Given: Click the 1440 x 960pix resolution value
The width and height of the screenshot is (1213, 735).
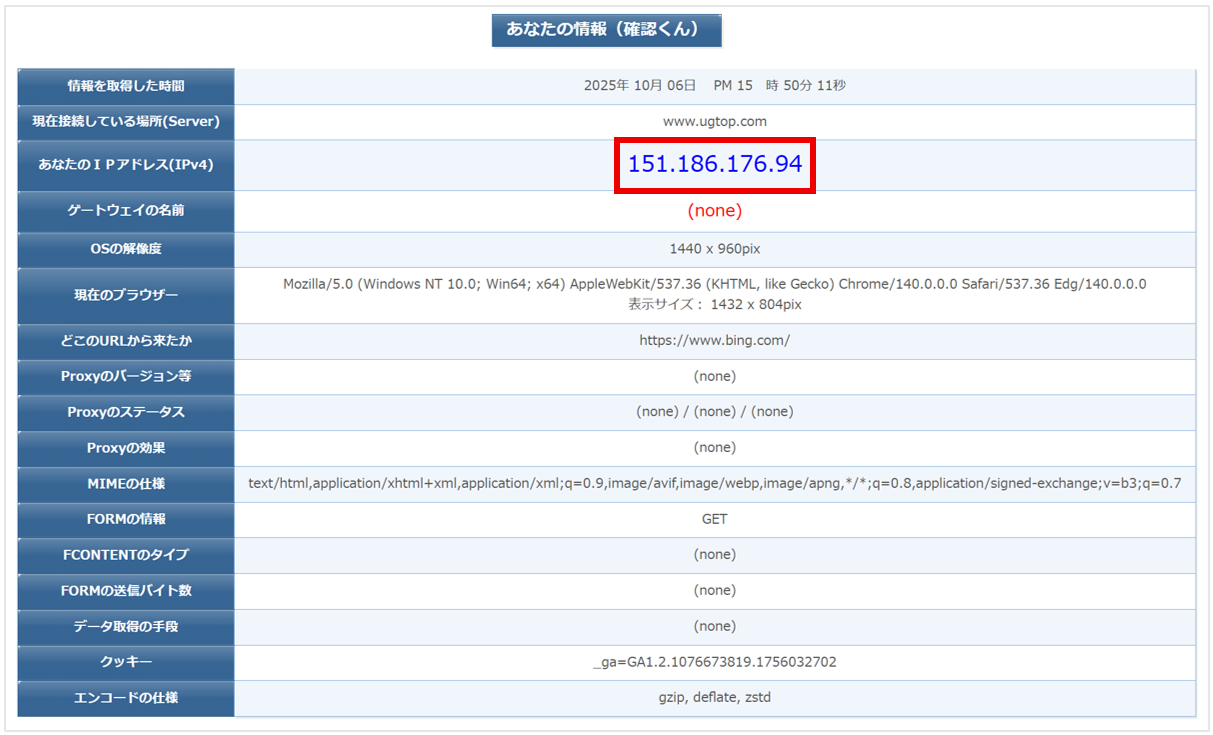Looking at the screenshot, I should pyautogui.click(x=714, y=249).
